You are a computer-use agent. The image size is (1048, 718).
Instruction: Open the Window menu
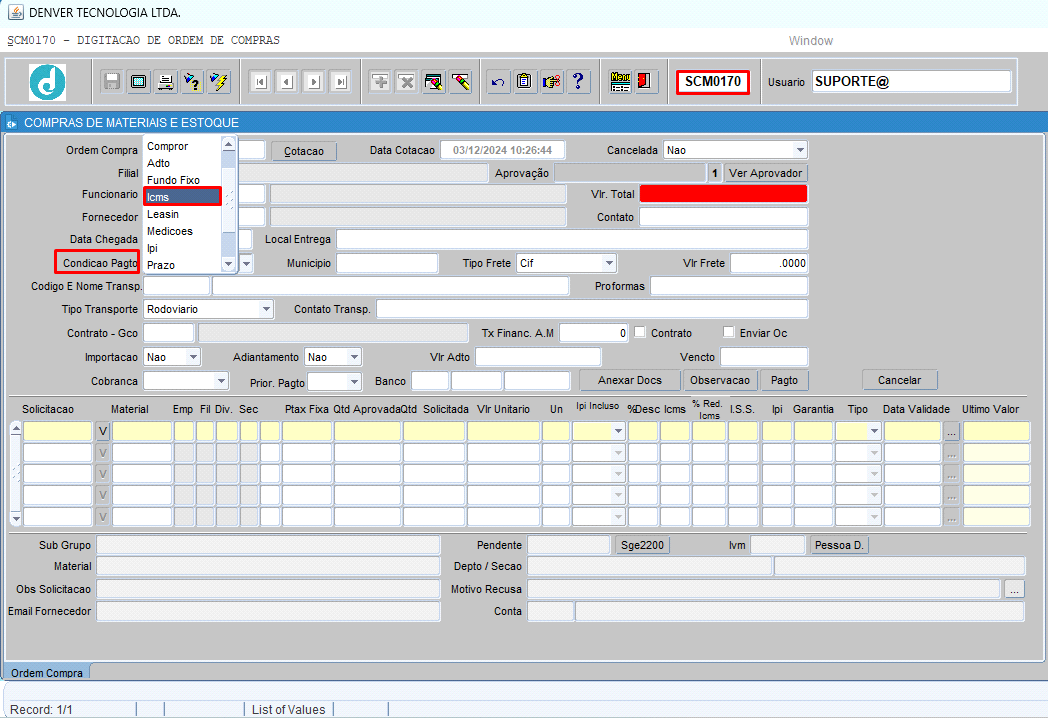pyautogui.click(x=810, y=41)
